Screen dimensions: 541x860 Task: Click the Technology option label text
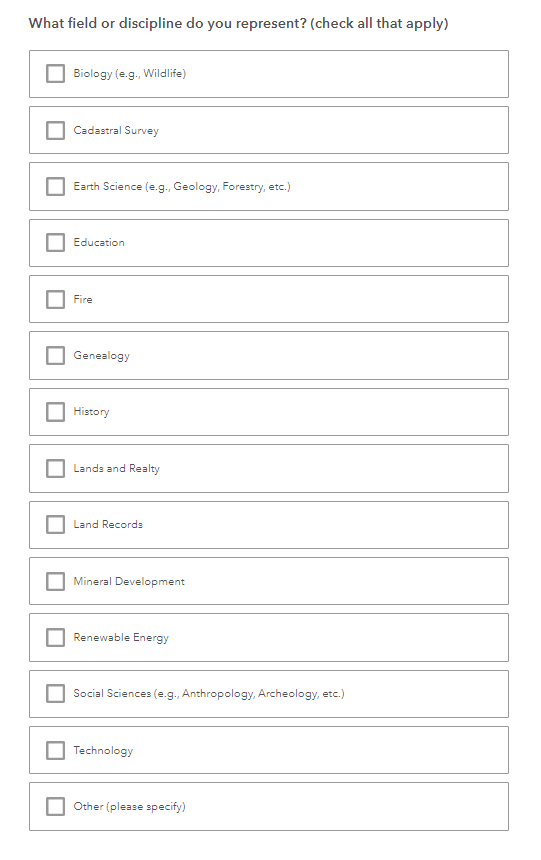tap(103, 750)
